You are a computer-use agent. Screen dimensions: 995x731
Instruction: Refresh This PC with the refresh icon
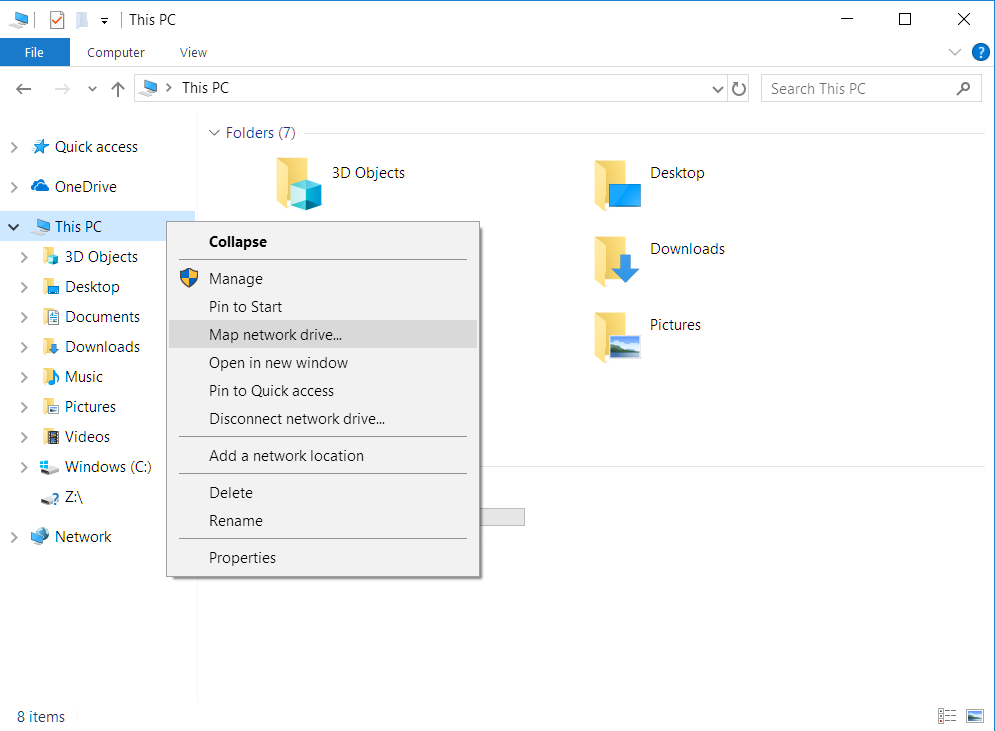(x=739, y=88)
